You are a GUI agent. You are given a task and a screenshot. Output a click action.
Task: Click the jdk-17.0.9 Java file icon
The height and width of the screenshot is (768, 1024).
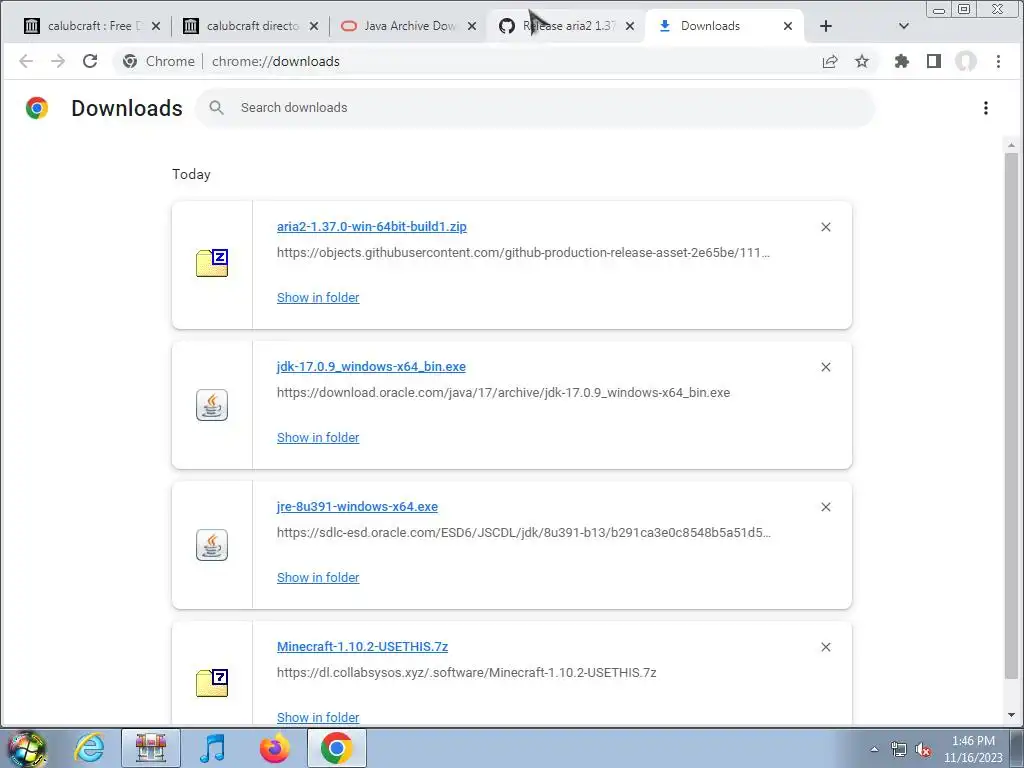(212, 405)
